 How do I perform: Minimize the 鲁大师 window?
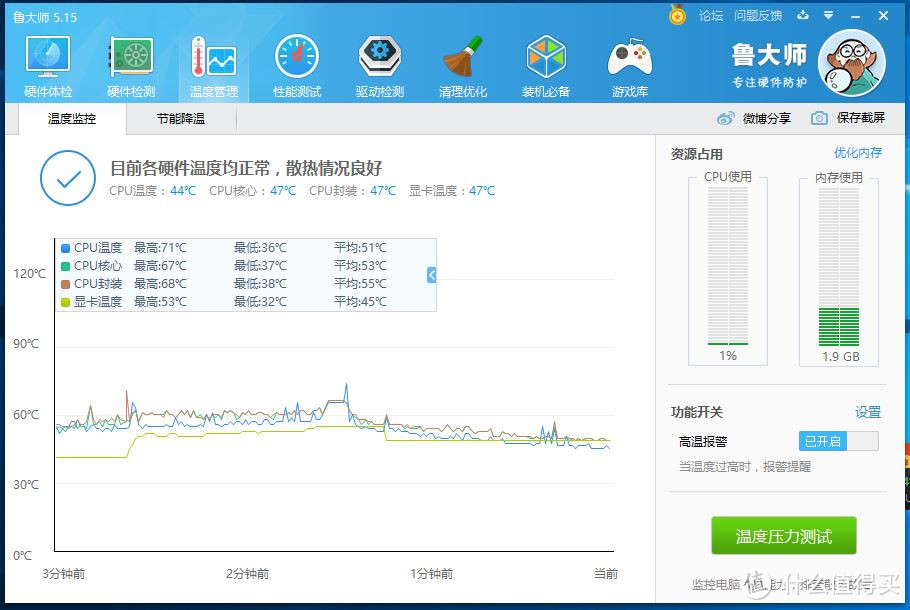(x=855, y=16)
